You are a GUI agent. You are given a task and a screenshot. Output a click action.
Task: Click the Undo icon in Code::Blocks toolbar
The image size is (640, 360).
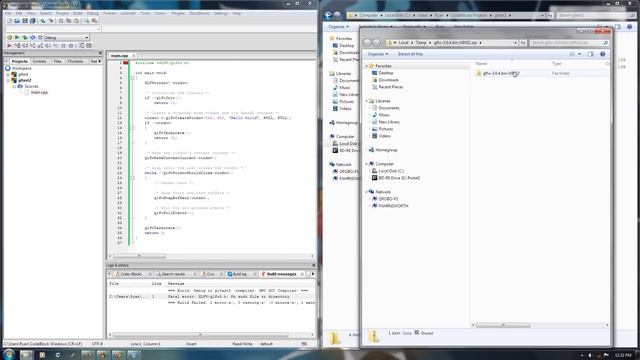click(42, 21)
